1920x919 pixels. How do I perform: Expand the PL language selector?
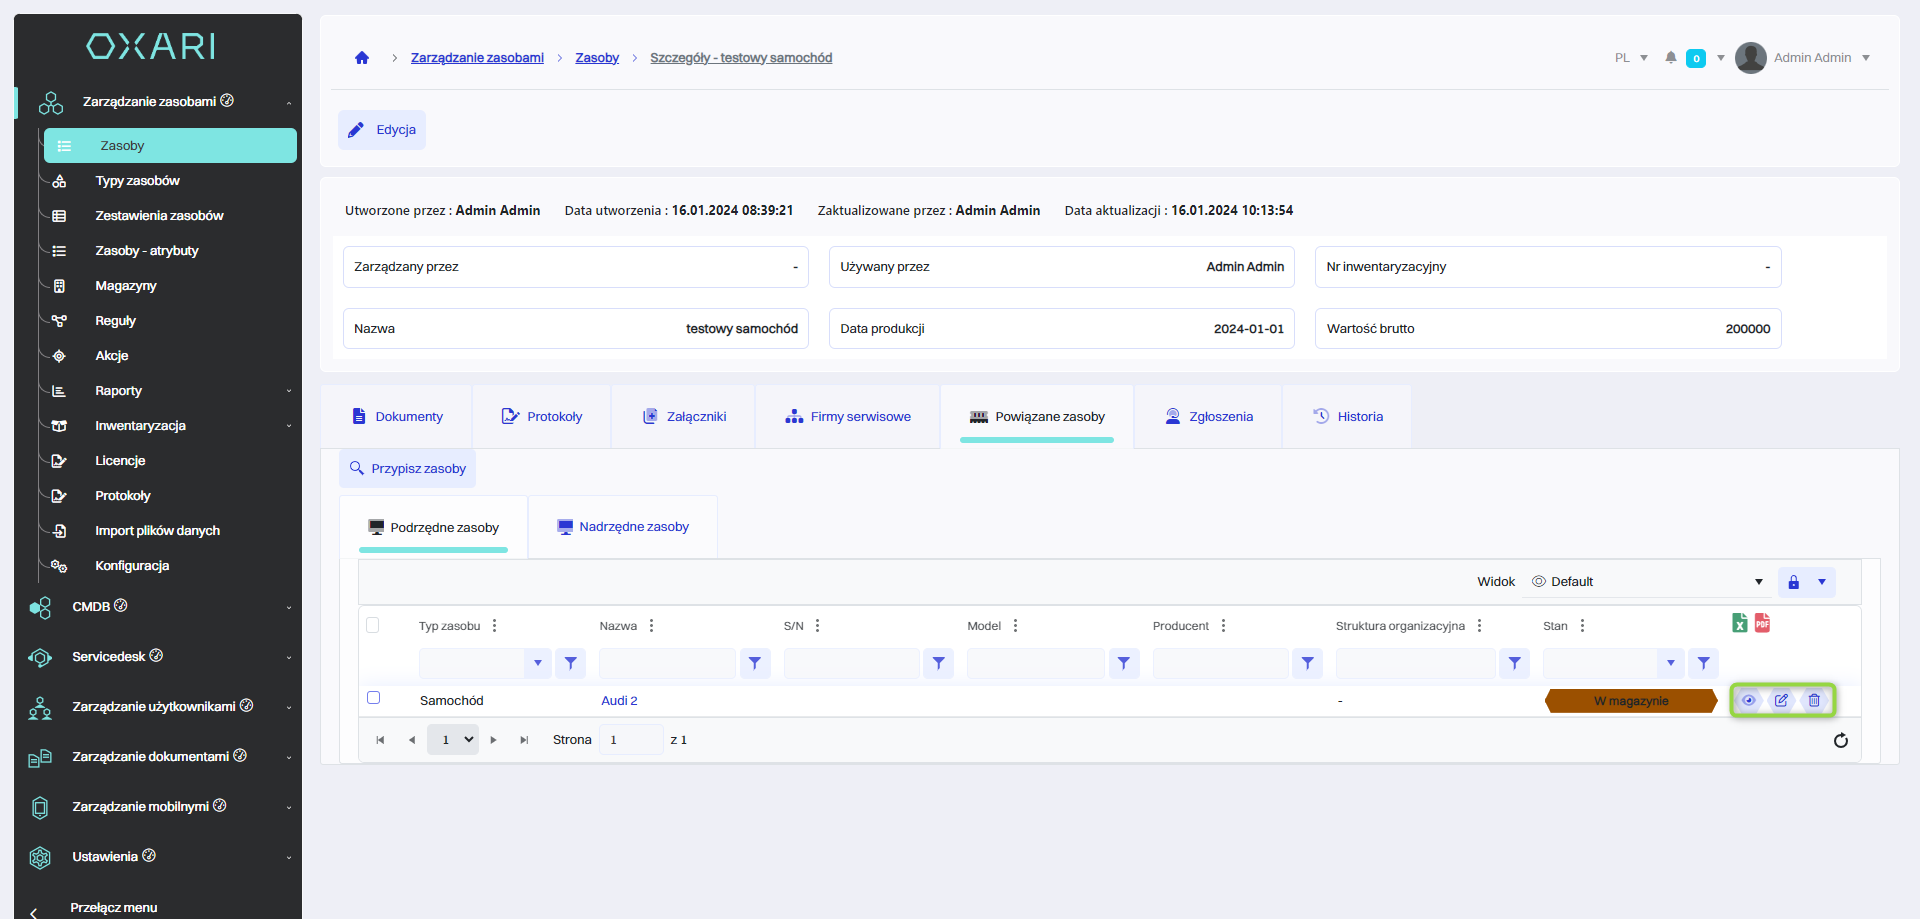point(1631,58)
